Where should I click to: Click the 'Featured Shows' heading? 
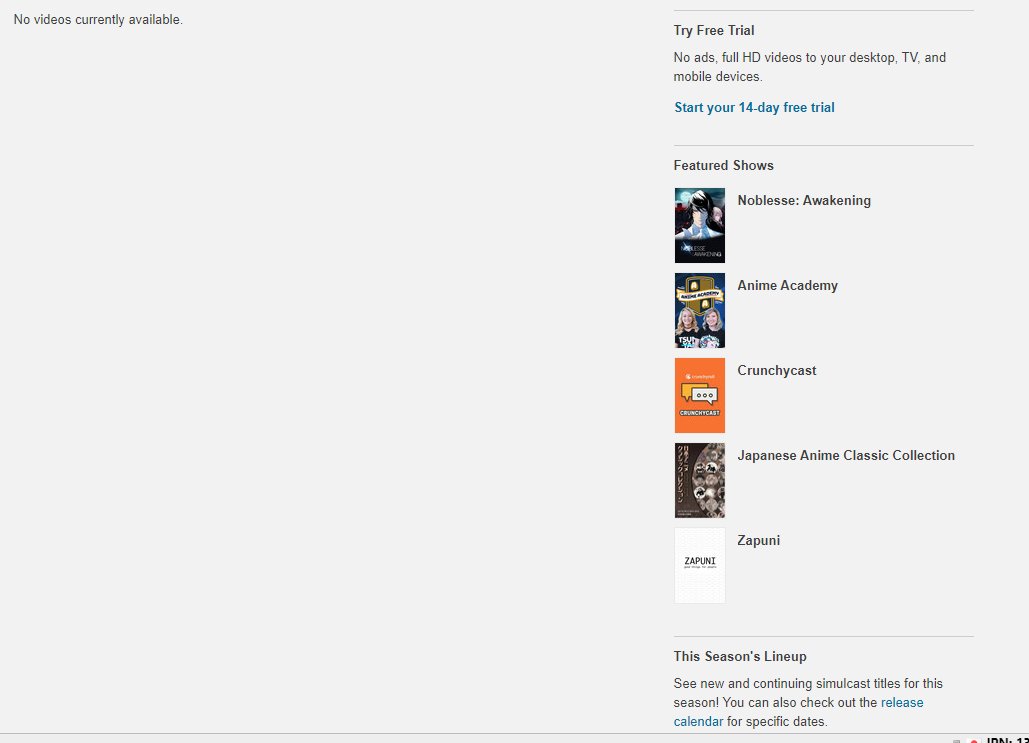coord(723,165)
